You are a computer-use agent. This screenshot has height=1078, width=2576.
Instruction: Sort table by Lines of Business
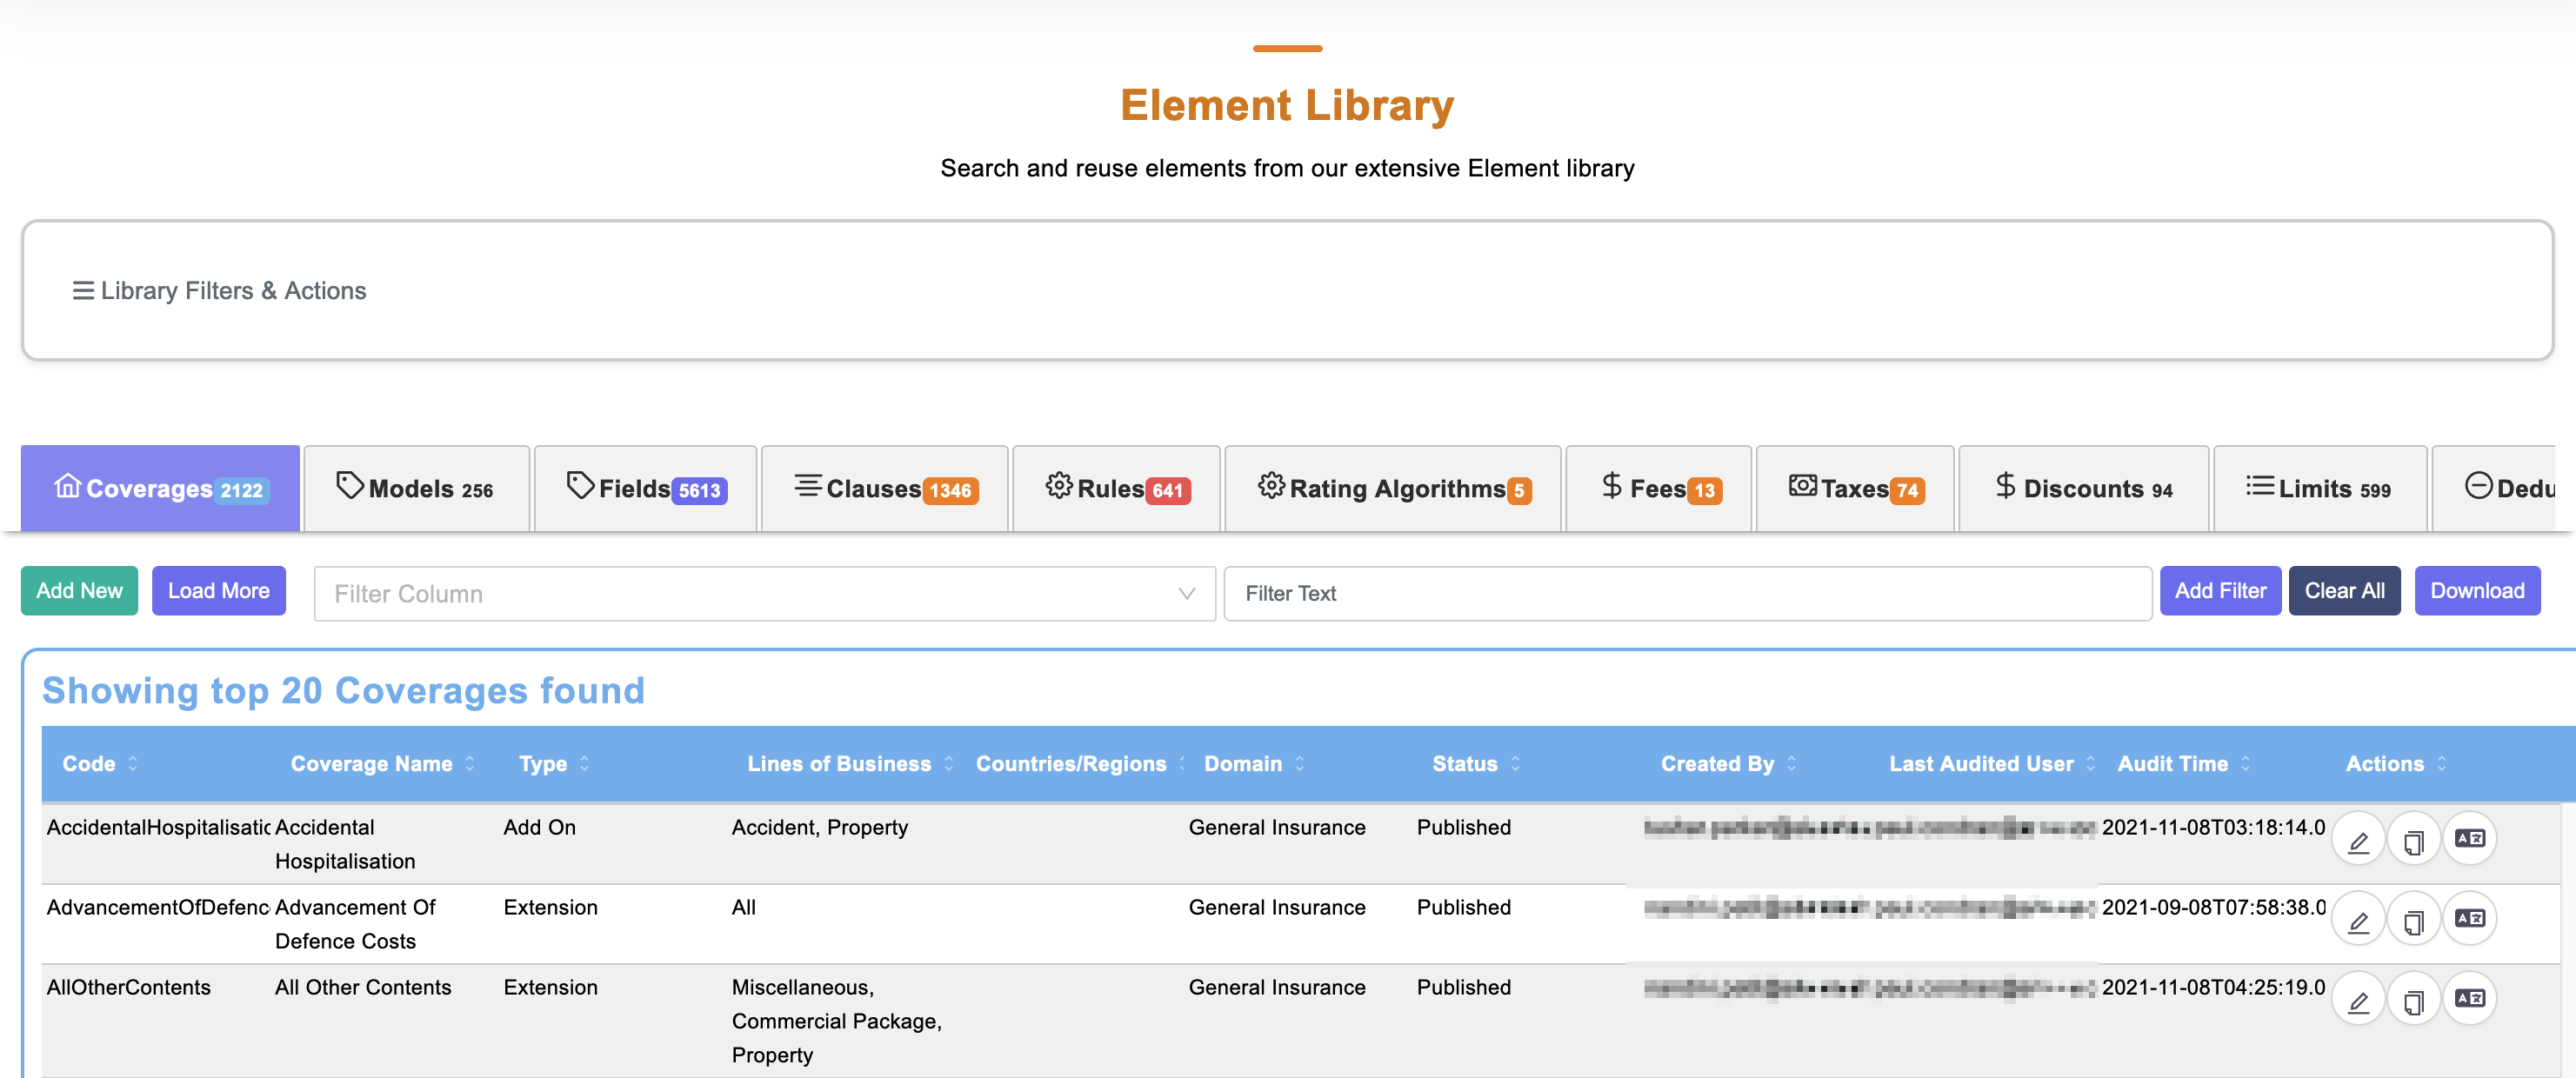click(x=948, y=764)
